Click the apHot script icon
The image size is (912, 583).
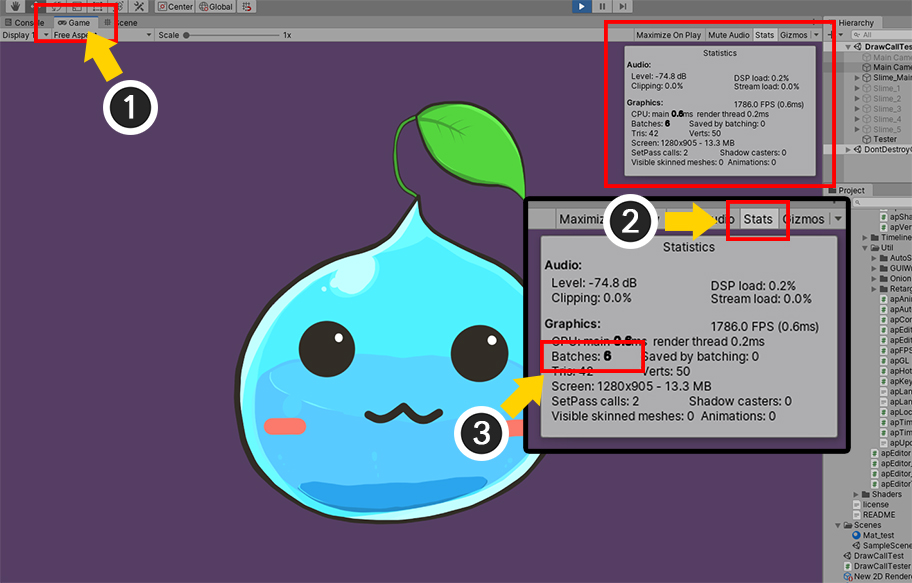(x=884, y=371)
